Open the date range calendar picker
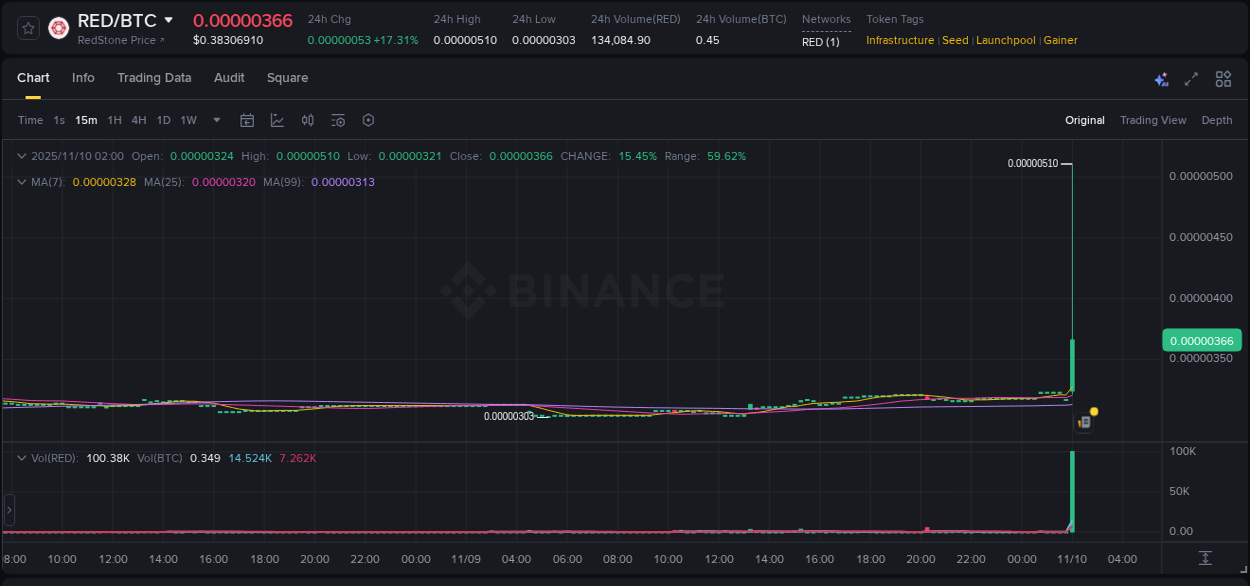1250x586 pixels. point(247,120)
